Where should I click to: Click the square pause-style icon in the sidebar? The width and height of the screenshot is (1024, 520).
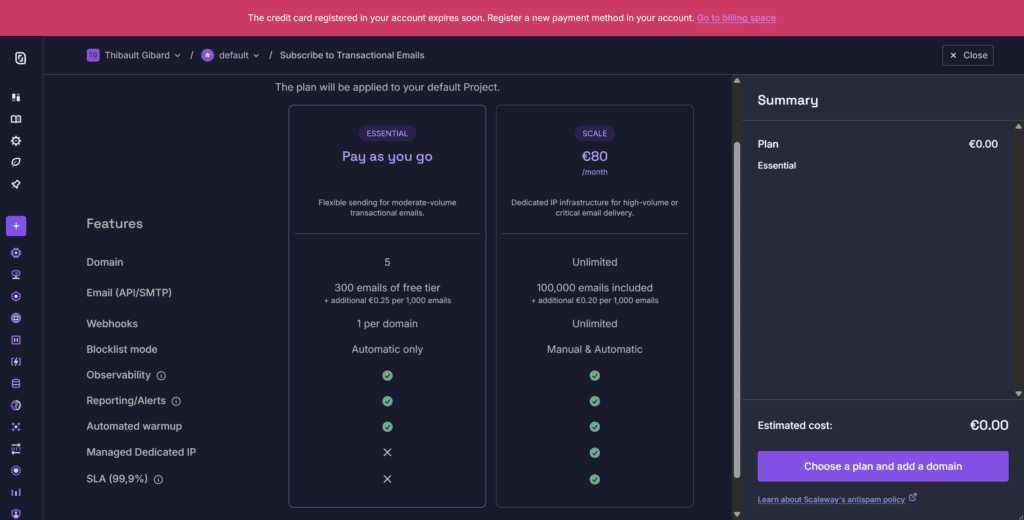coord(16,340)
